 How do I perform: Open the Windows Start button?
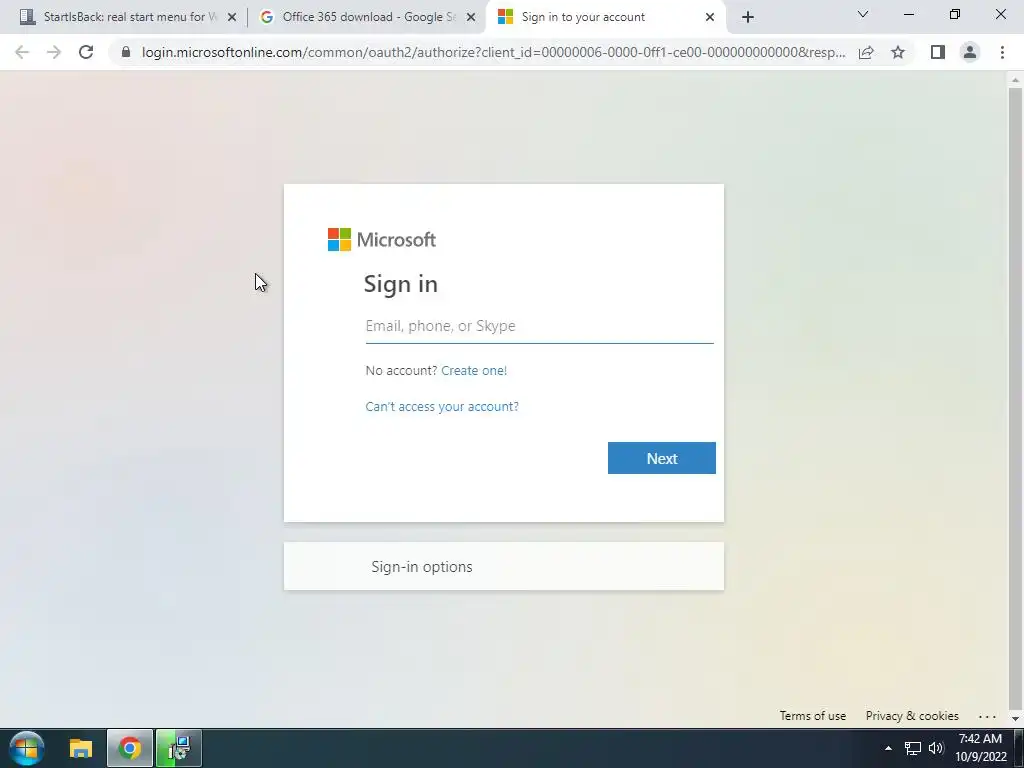tap(27, 748)
